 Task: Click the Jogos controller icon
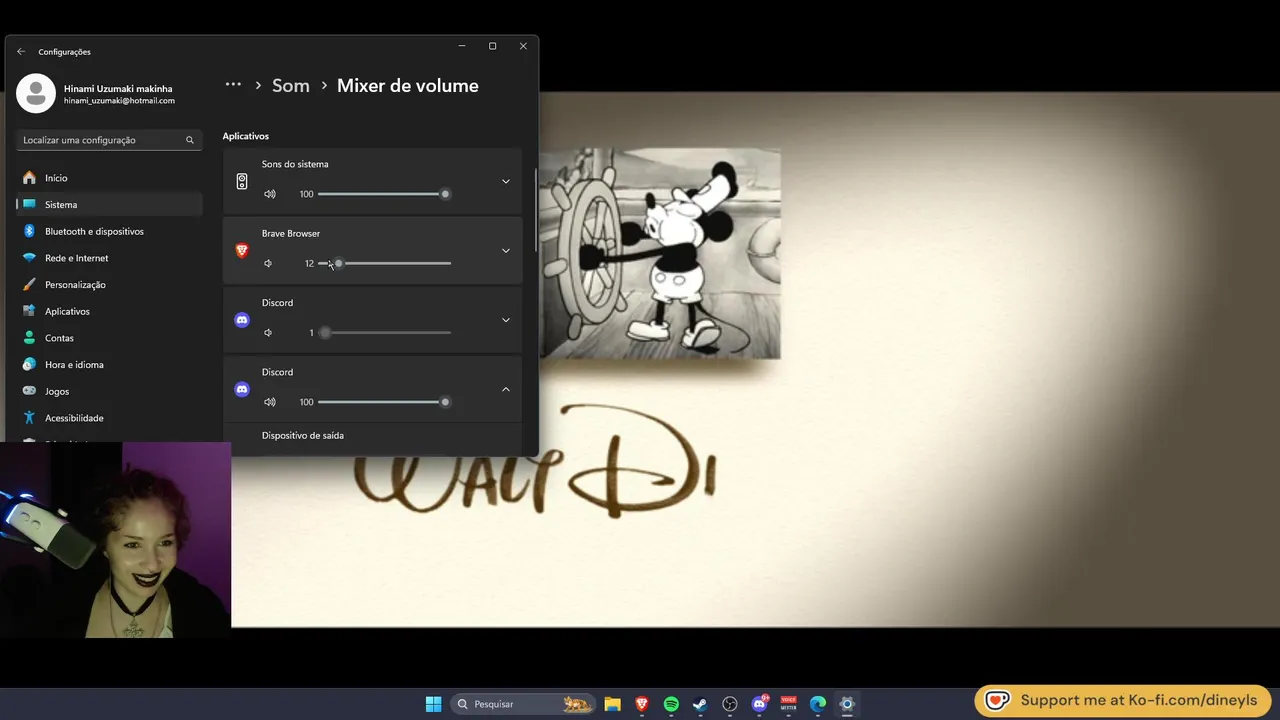29,391
